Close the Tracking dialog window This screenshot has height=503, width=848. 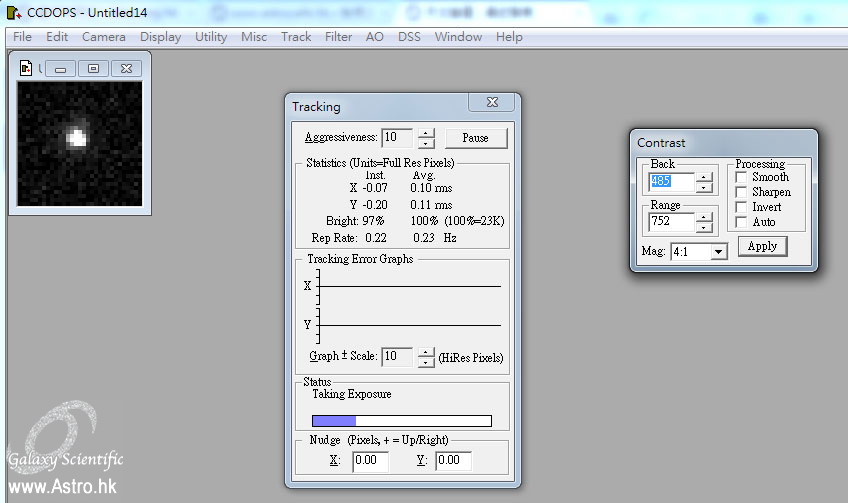(x=493, y=103)
